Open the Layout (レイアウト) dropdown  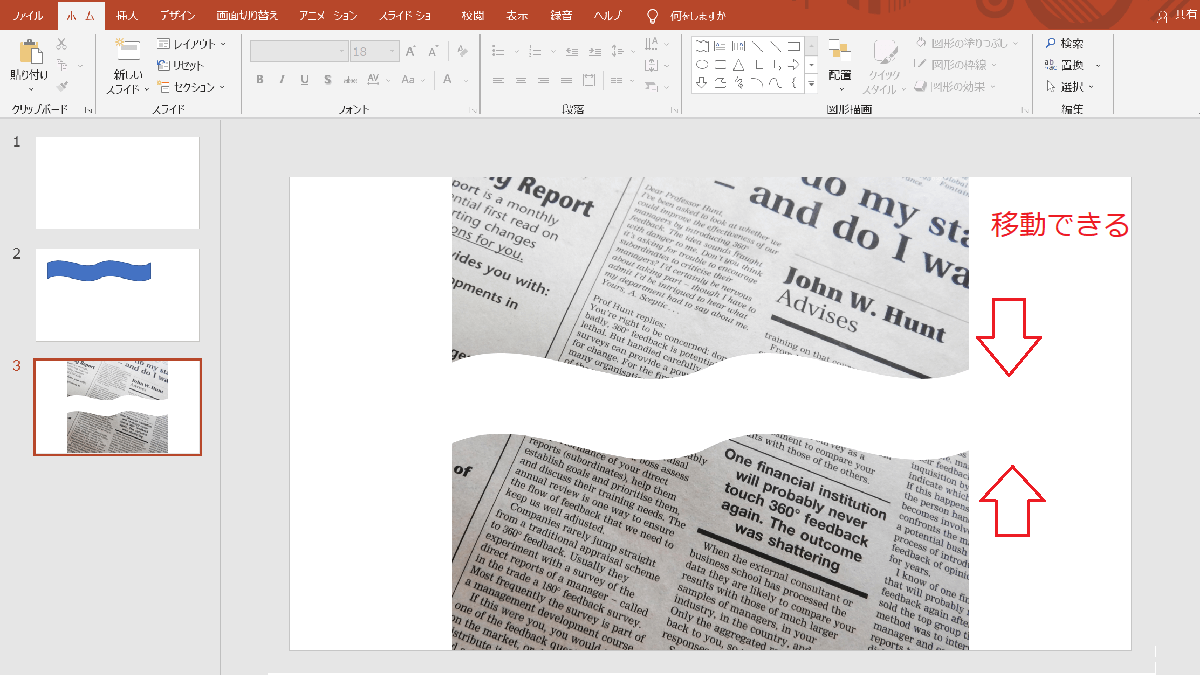[x=192, y=44]
